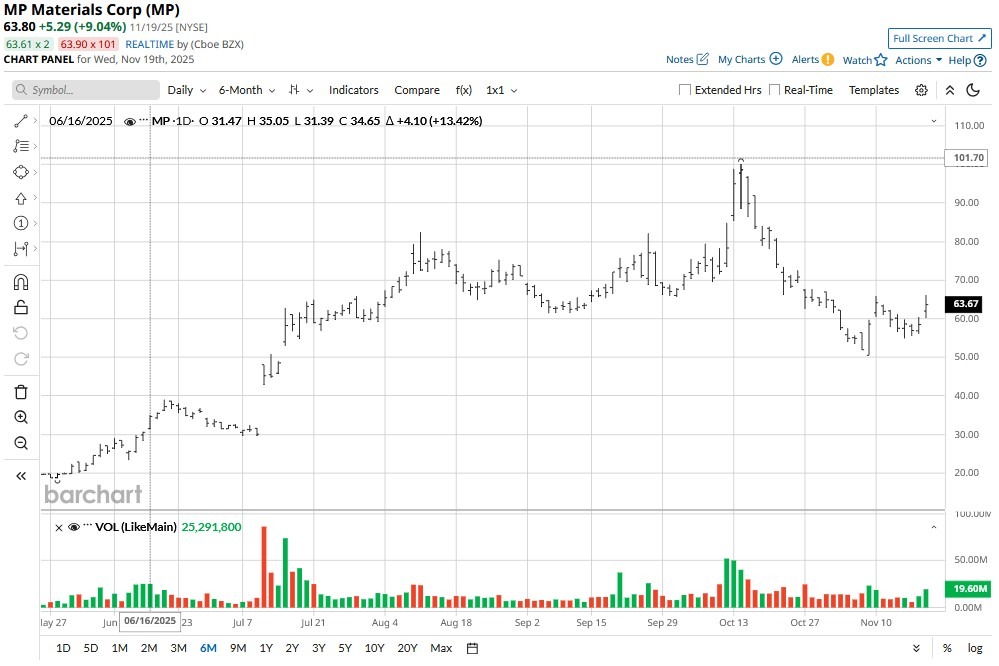Select the 9M time range
The height and width of the screenshot is (666, 999).
[x=238, y=649]
